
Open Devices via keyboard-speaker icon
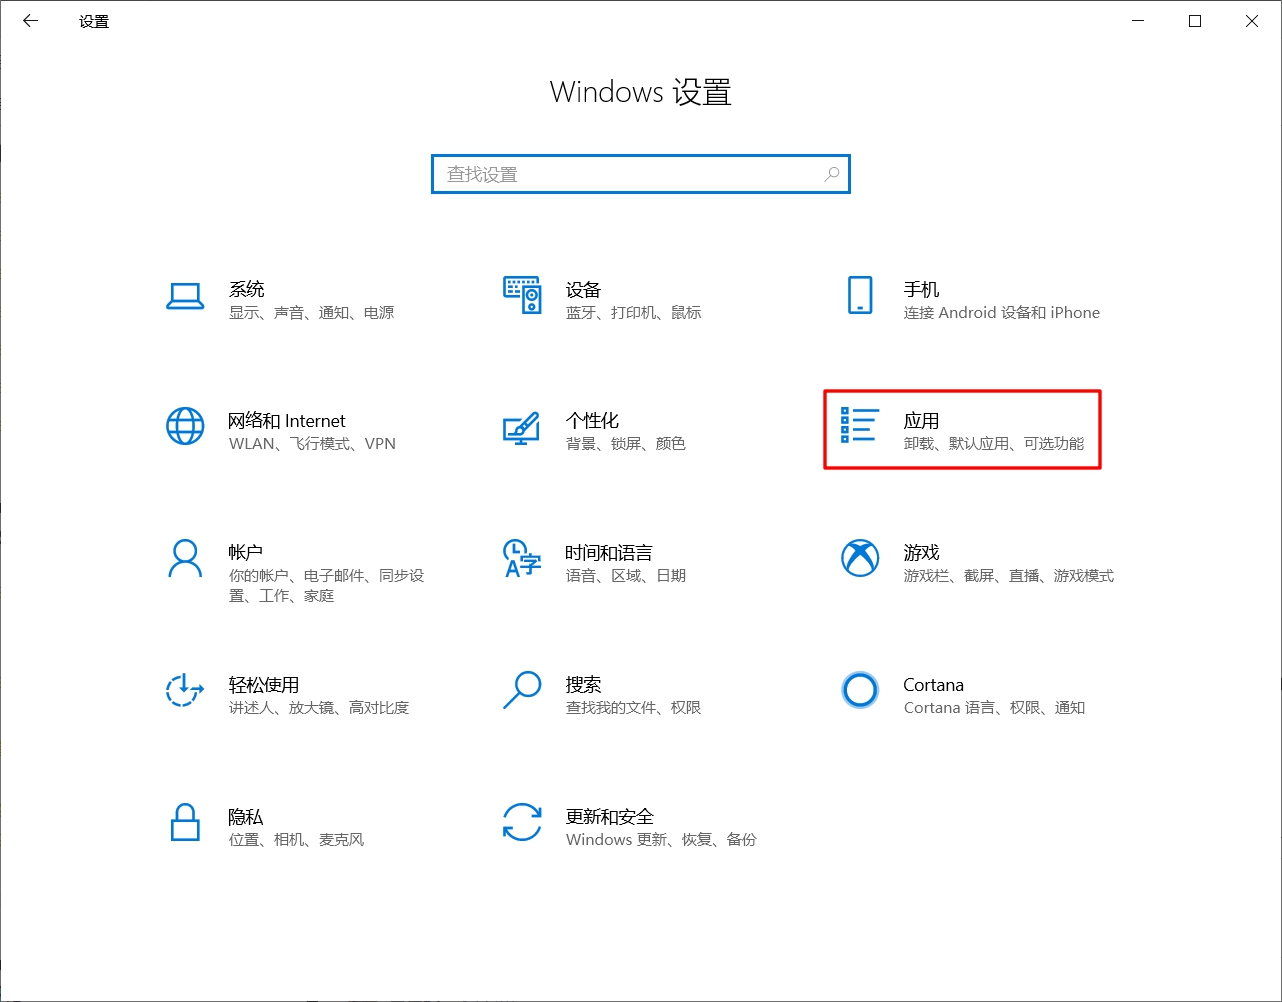[x=522, y=295]
